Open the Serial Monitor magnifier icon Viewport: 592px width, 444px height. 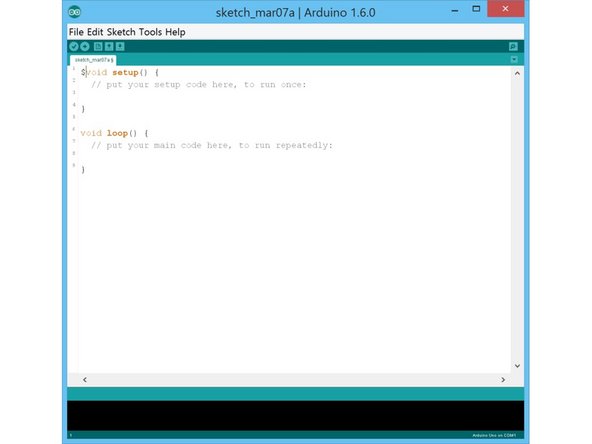click(513, 46)
